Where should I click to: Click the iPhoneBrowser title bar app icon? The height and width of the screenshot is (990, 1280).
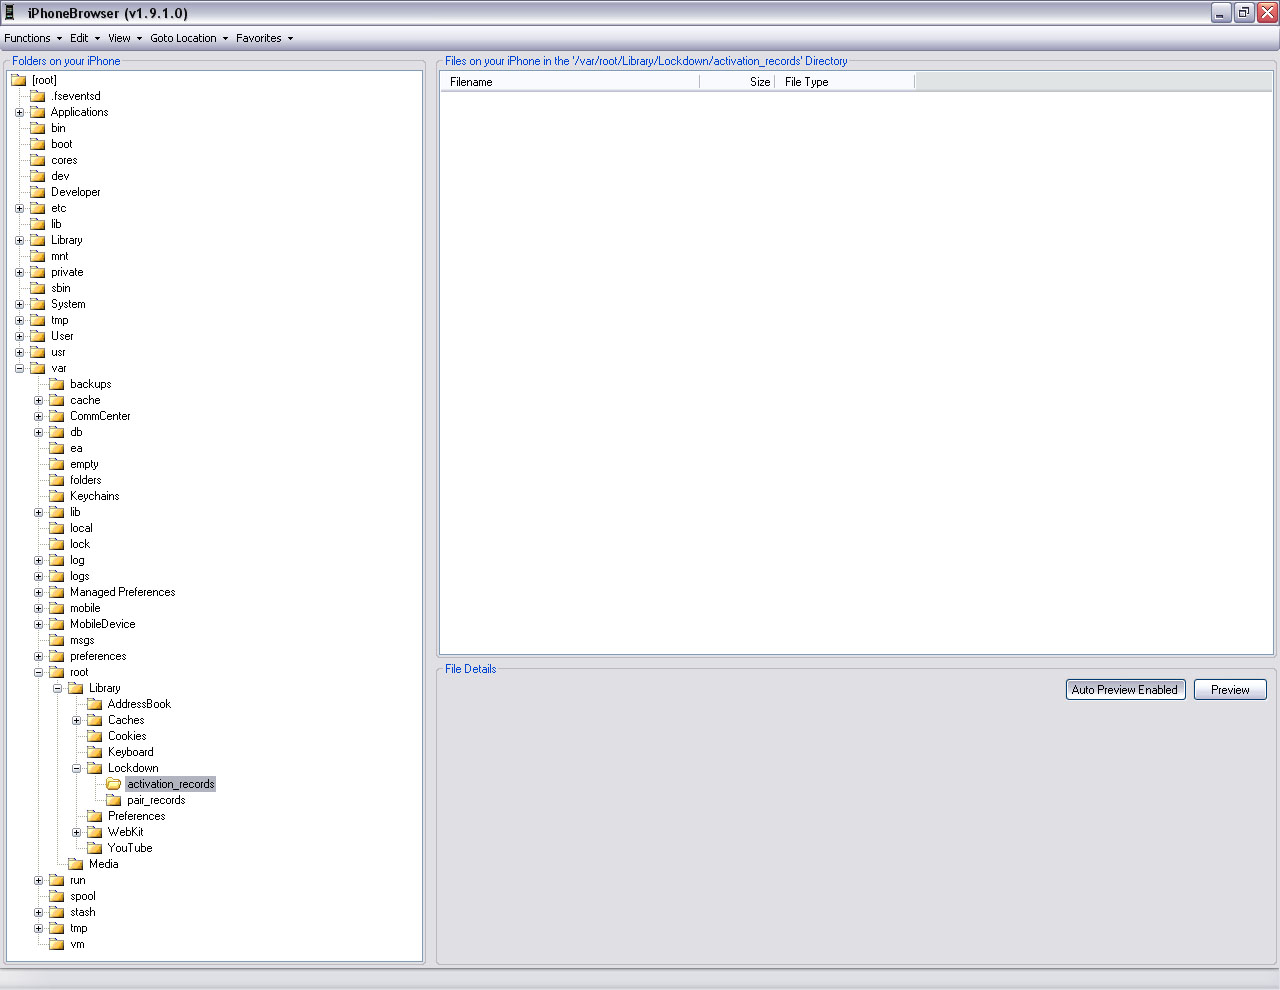pos(10,13)
